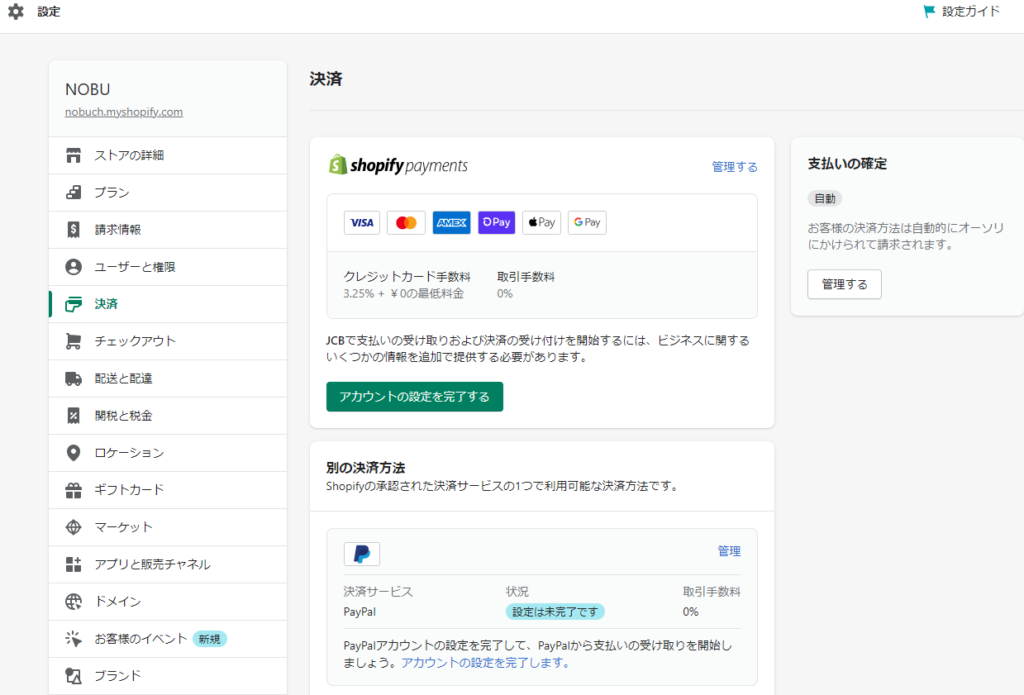This screenshot has height=695, width=1024.
Task: Click the AMEX payment icon
Action: (x=451, y=222)
